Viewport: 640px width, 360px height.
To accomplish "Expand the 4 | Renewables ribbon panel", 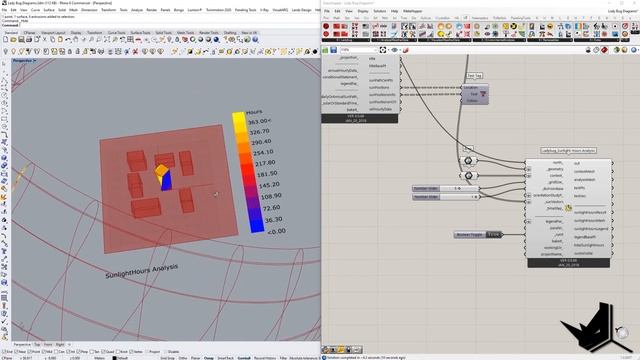I will pyautogui.click(x=550, y=40).
